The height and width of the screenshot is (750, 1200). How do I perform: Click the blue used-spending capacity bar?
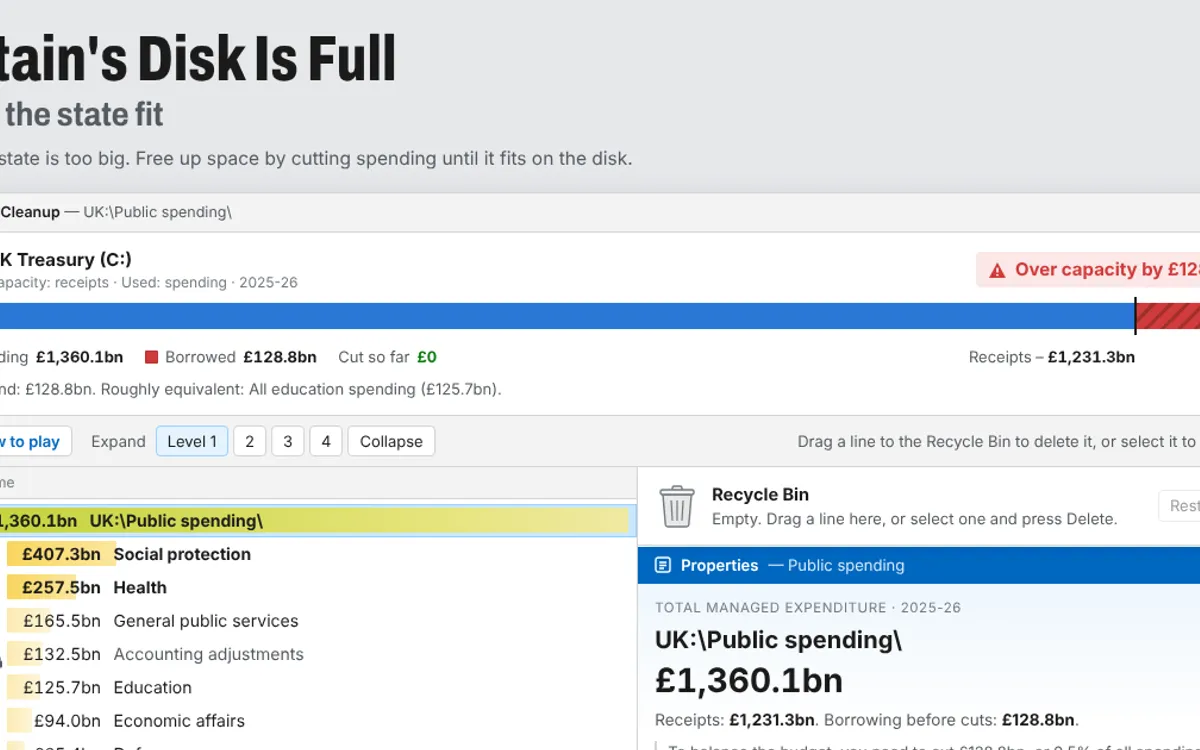567,316
